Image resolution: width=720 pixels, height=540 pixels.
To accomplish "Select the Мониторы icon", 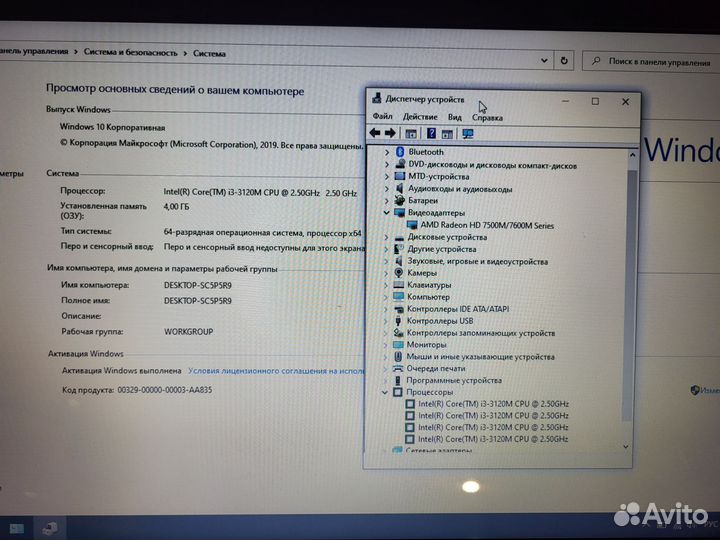I will [398, 344].
